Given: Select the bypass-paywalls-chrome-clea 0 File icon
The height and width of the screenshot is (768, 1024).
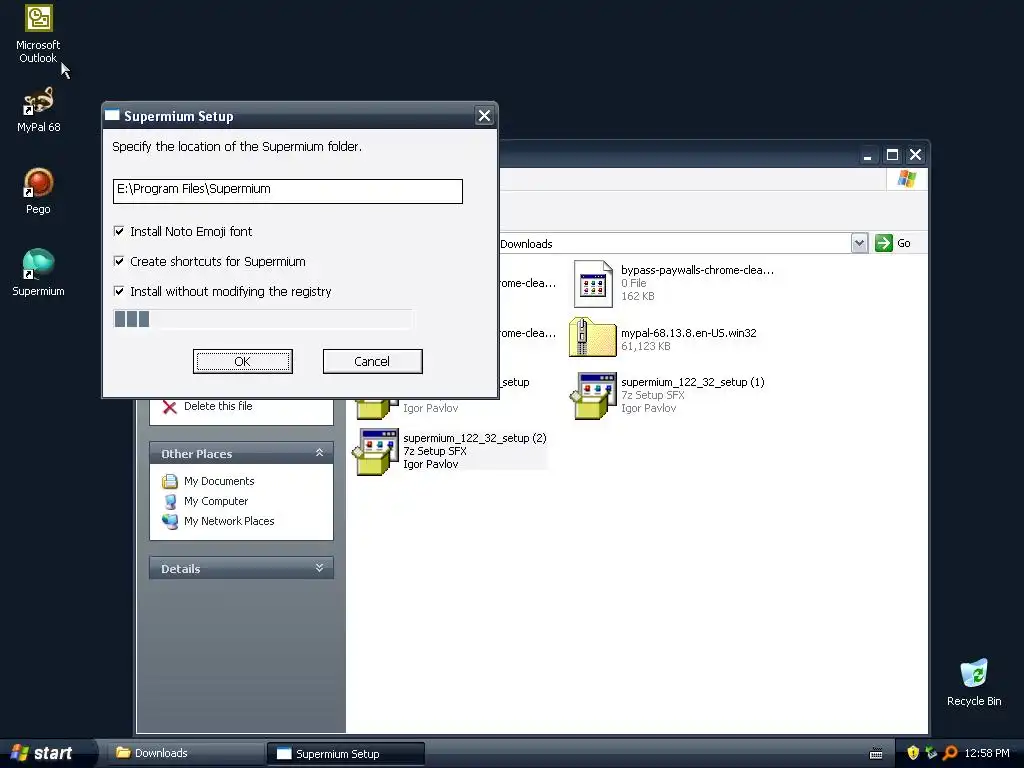Looking at the screenshot, I should (x=593, y=283).
